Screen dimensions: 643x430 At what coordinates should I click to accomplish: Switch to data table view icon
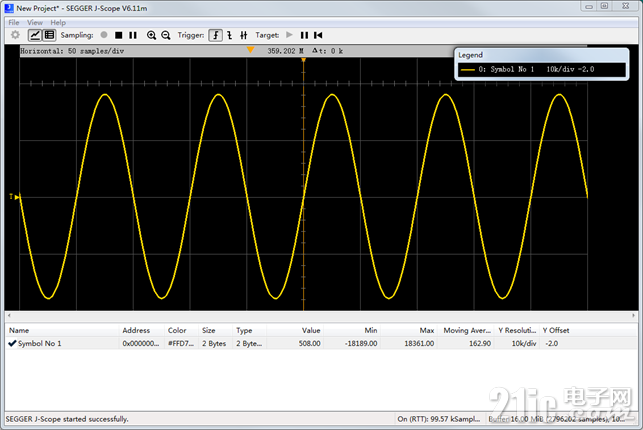(49, 35)
